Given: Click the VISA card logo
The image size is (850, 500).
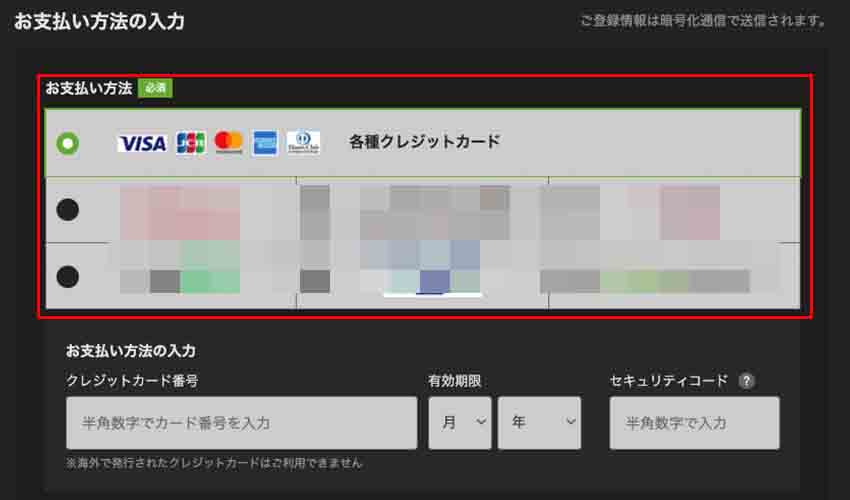Looking at the screenshot, I should 143,144.
